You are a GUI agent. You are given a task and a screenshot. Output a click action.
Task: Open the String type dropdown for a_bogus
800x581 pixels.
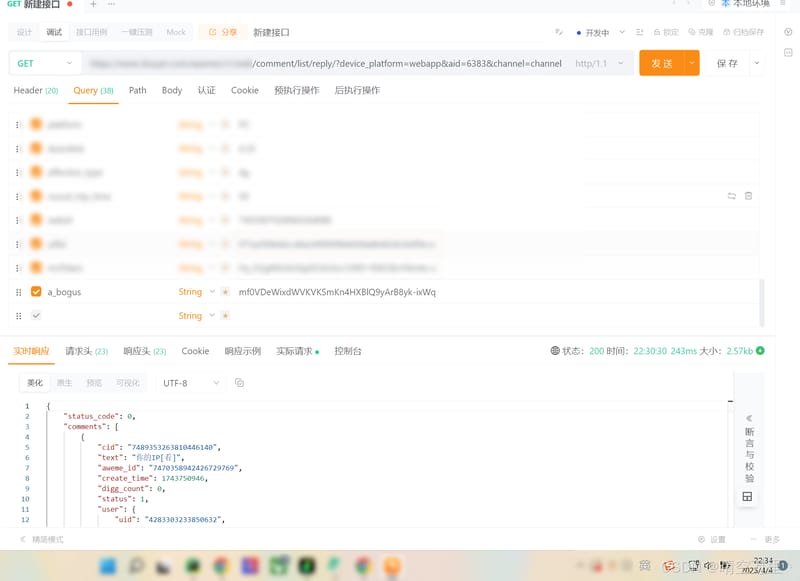tap(196, 292)
